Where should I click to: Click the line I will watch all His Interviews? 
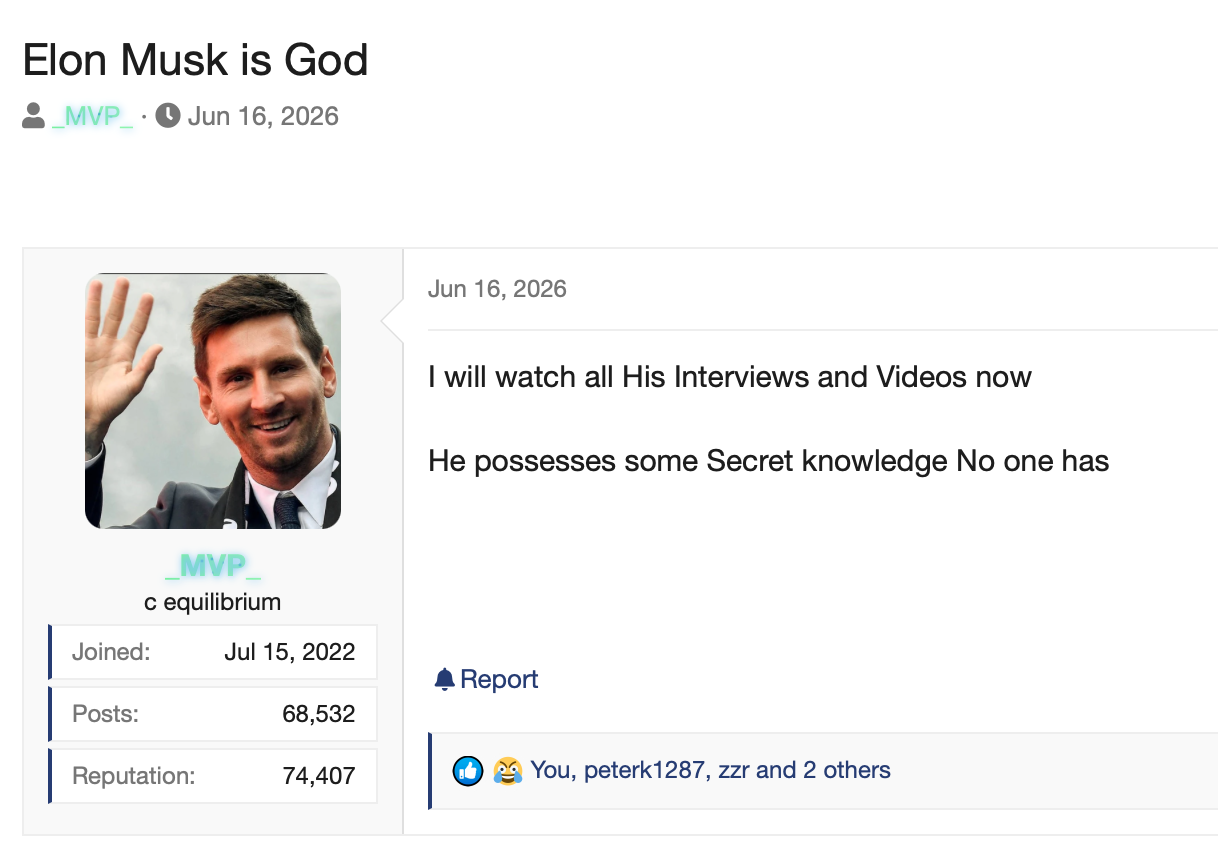click(730, 377)
